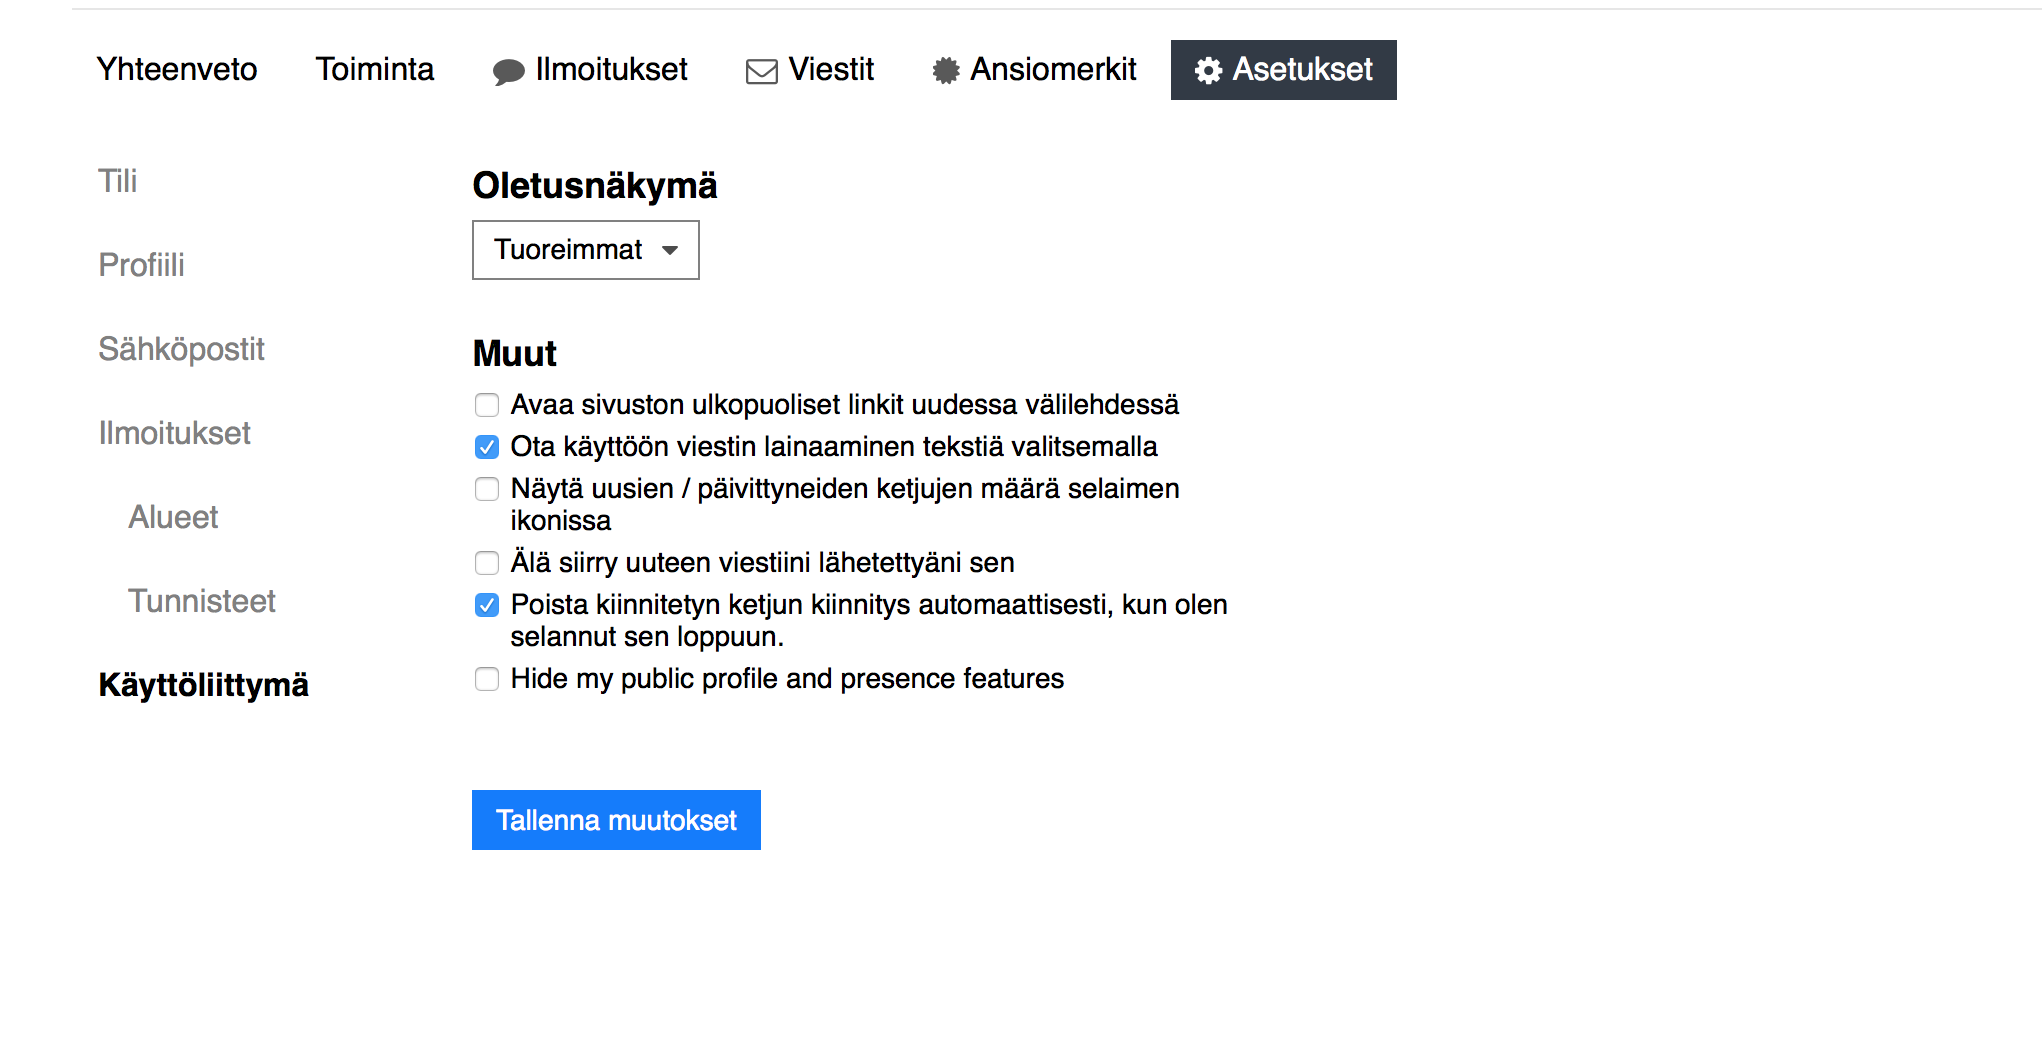This screenshot has width=2042, height=1044.
Task: Check 'Älä siirry uuteen viestiini' option
Action: pyautogui.click(x=487, y=563)
